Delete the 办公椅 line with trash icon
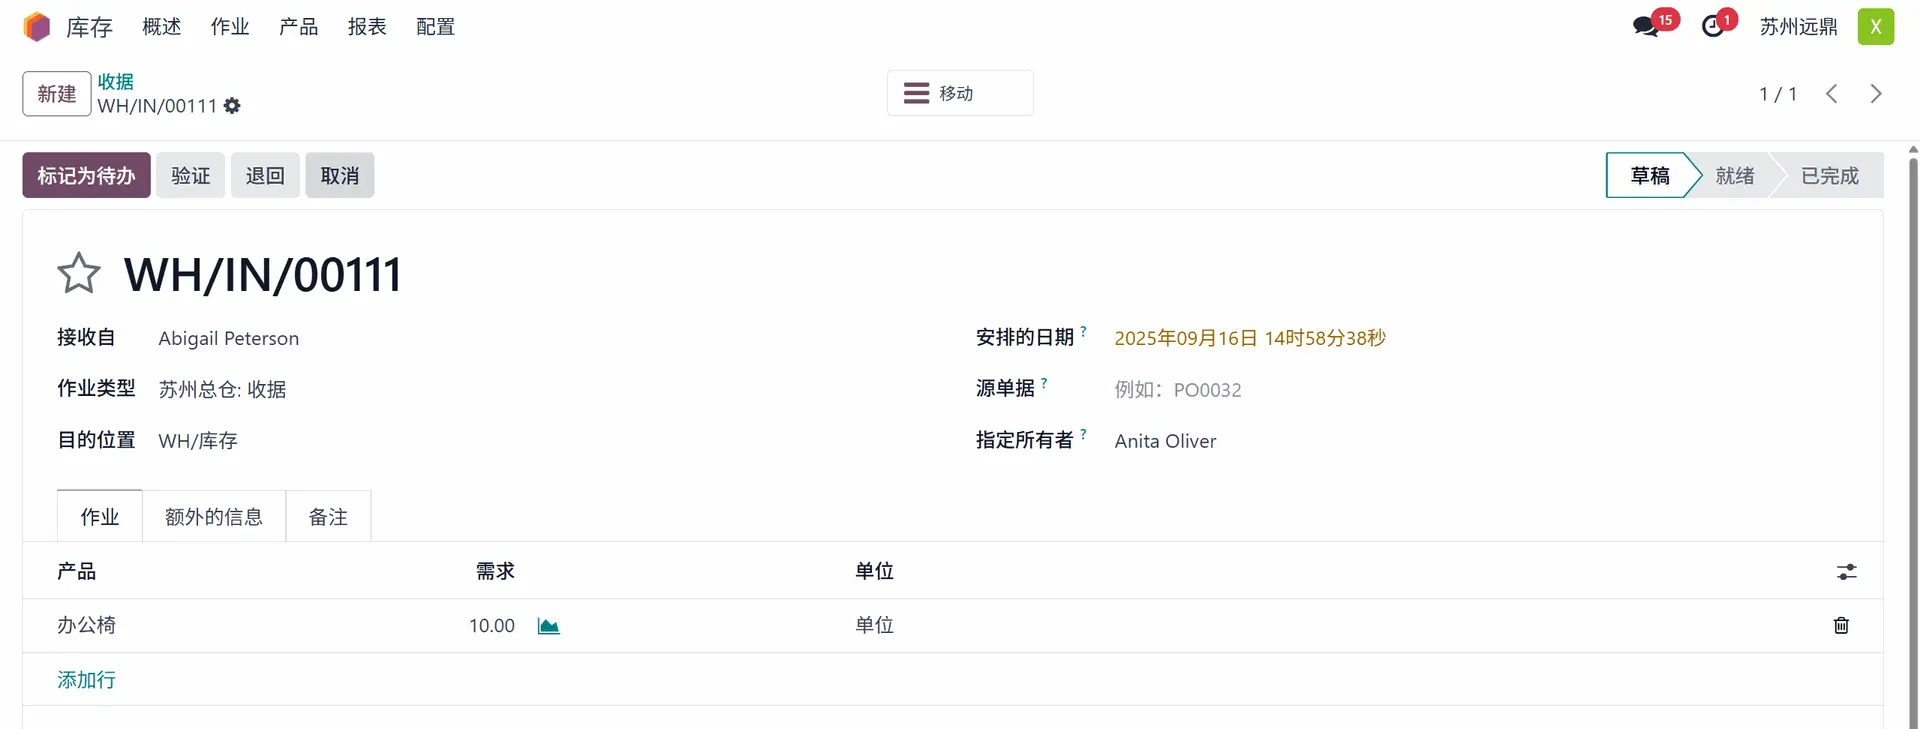 tap(1841, 626)
